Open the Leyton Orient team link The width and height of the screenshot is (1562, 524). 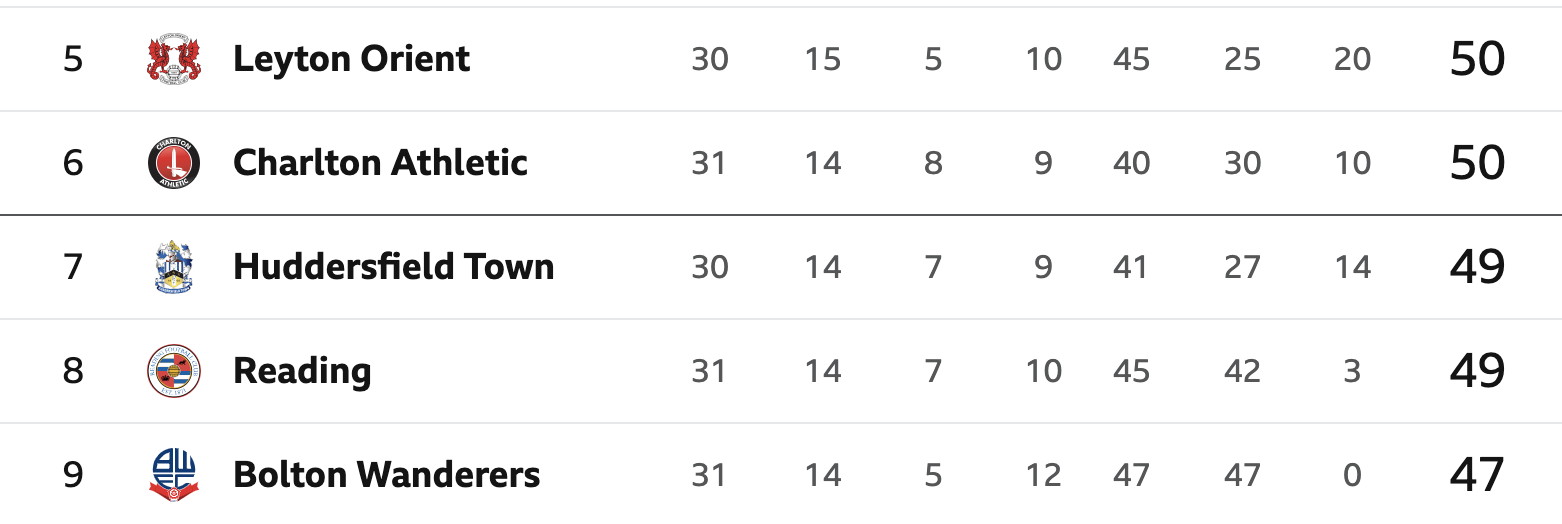point(351,60)
